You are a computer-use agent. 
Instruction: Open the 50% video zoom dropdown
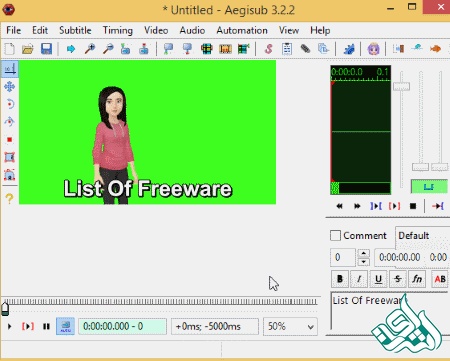tap(290, 326)
